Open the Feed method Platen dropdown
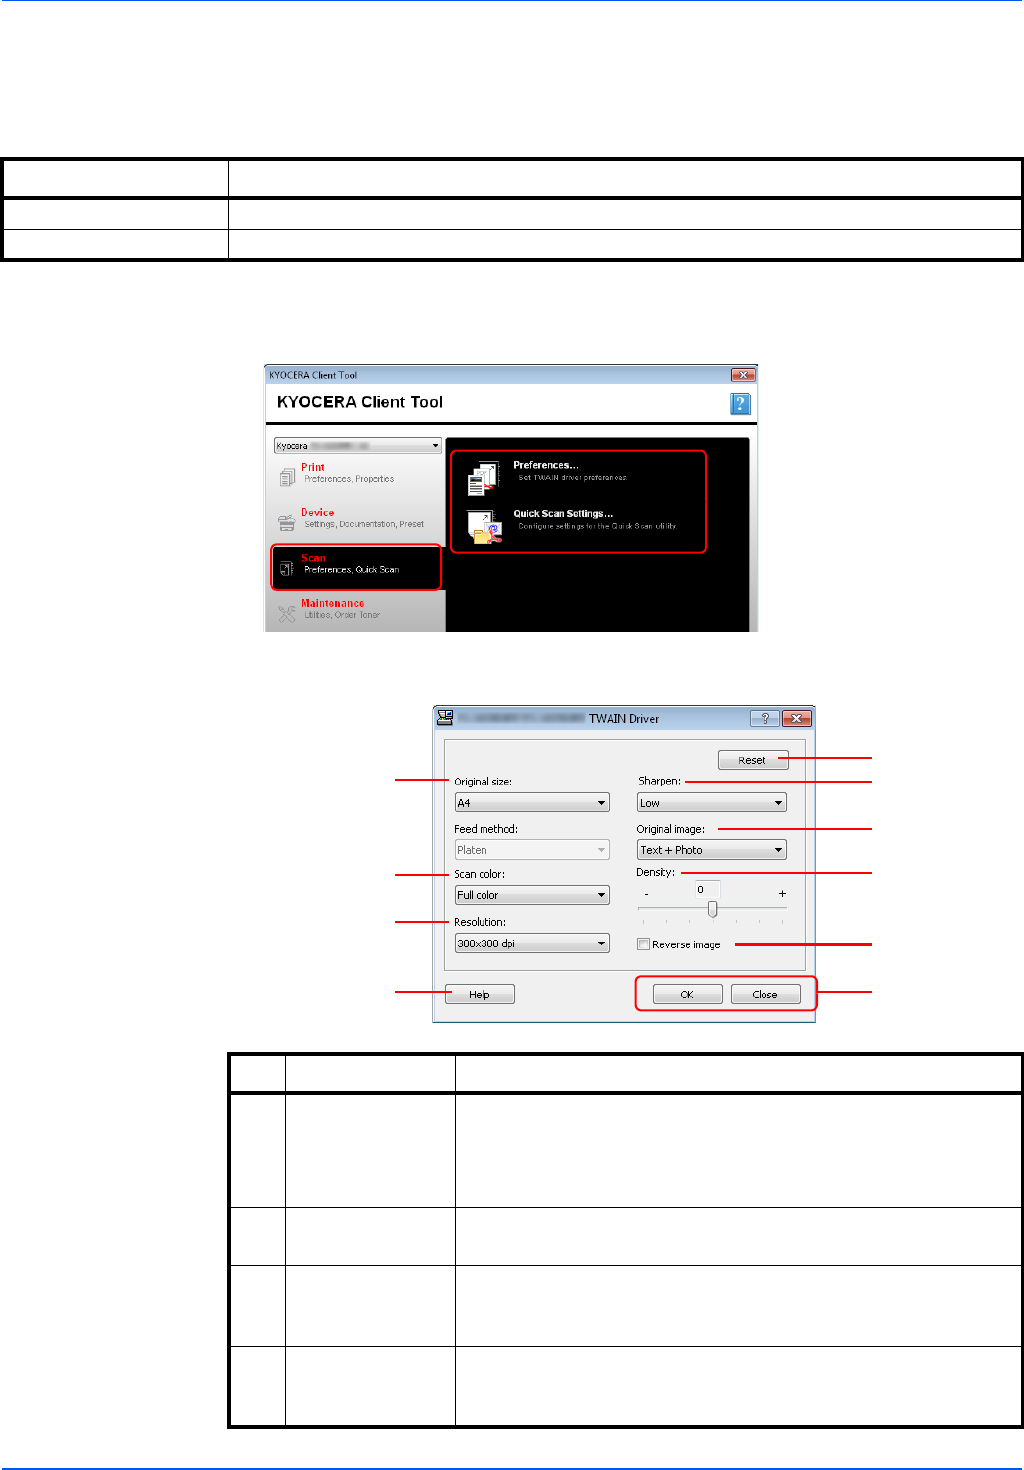The width and height of the screenshot is (1024, 1470). coord(532,850)
